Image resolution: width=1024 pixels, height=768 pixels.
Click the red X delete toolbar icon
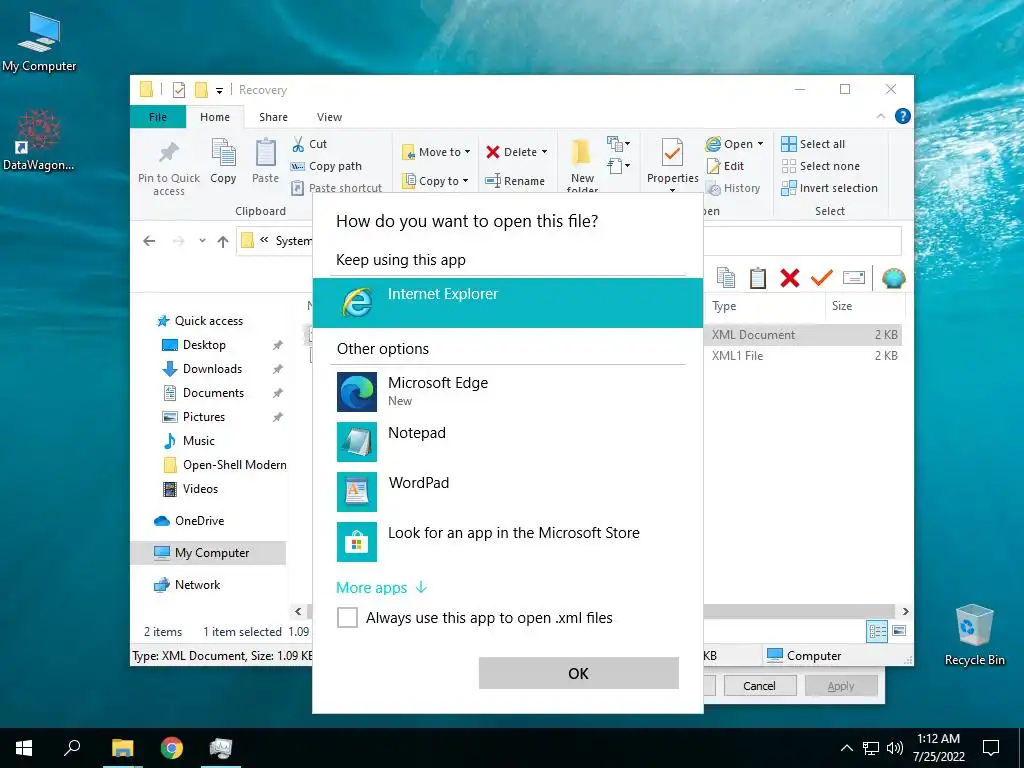click(x=790, y=278)
